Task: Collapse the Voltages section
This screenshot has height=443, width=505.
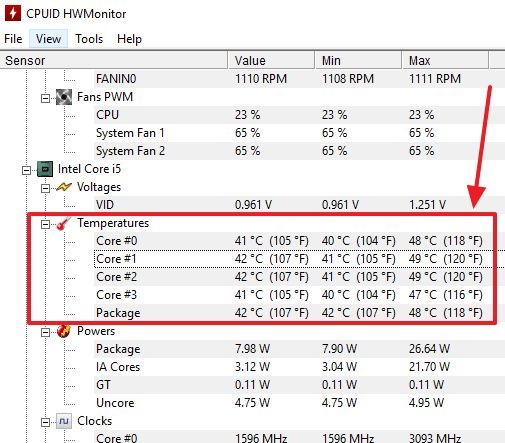Action: point(45,188)
